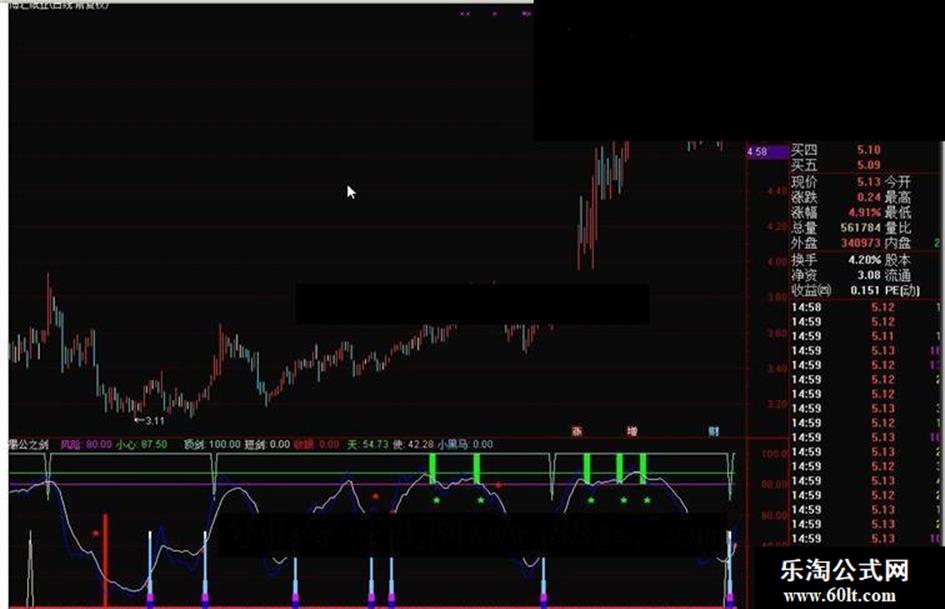Viewport: 945px width, 609px height.
Task: Select the 涨幅 value 4.91%
Action: (865, 212)
